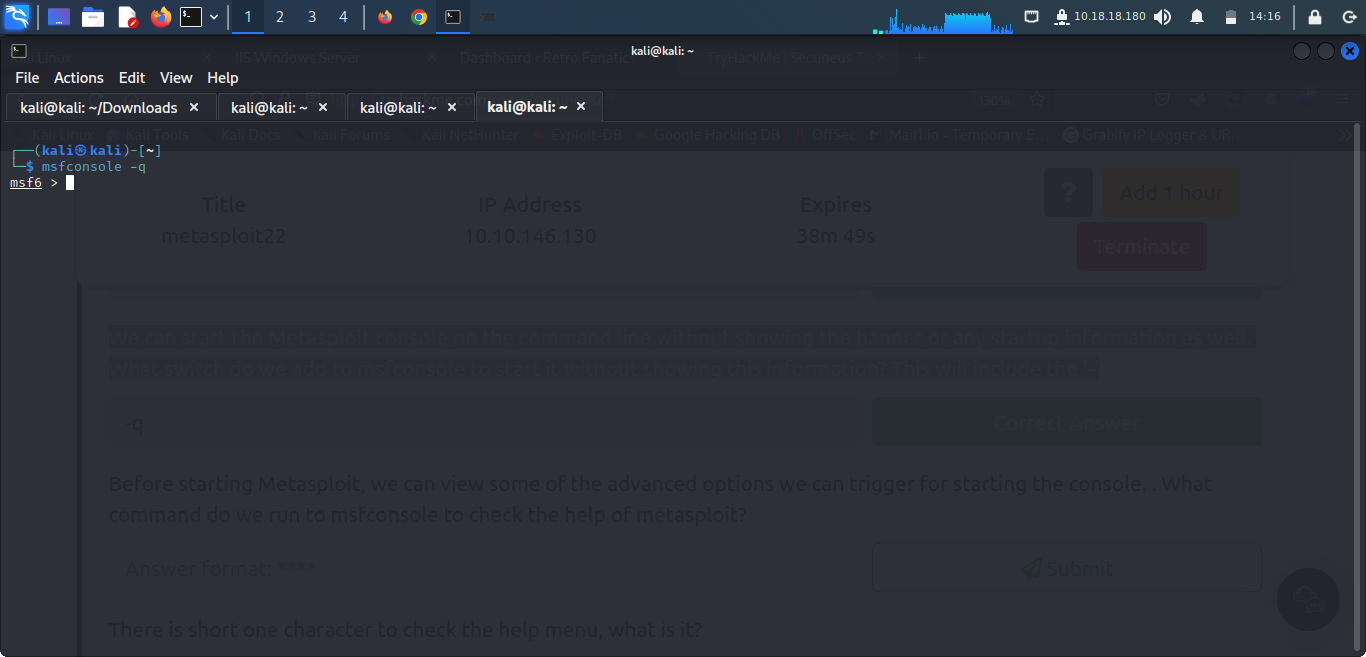Click the show desktop panel icon
Image resolution: width=1366 pixels, height=657 pixels.
pyautogui.click(x=59, y=17)
